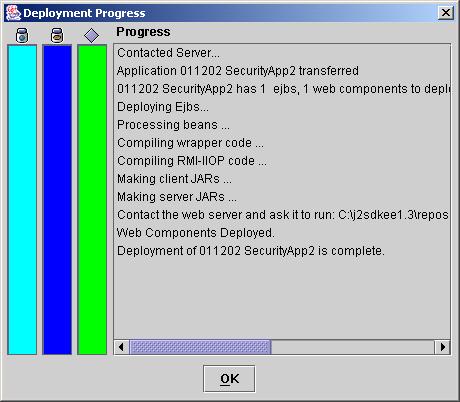
Task: Click the horizontal scrollbar thumb
Action: click(x=200, y=347)
